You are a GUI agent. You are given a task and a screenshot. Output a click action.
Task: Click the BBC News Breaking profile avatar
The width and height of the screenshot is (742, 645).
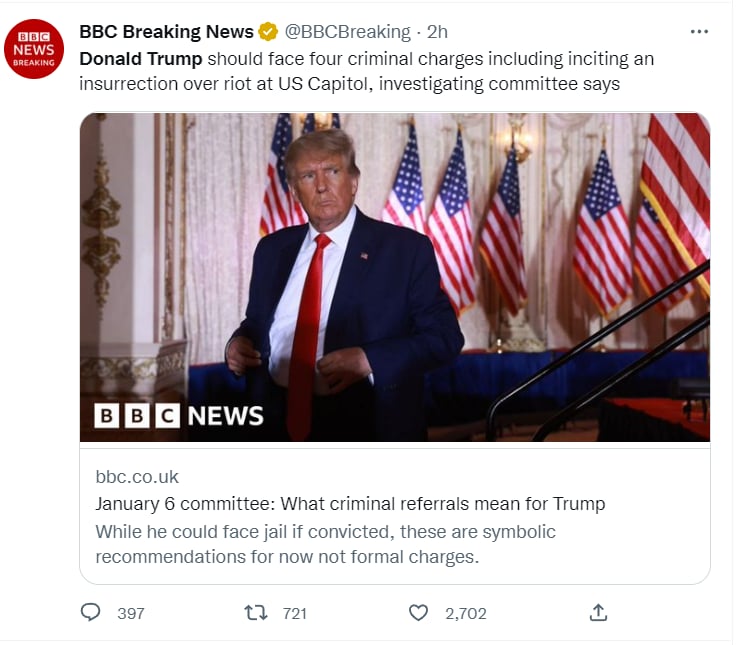(34, 49)
